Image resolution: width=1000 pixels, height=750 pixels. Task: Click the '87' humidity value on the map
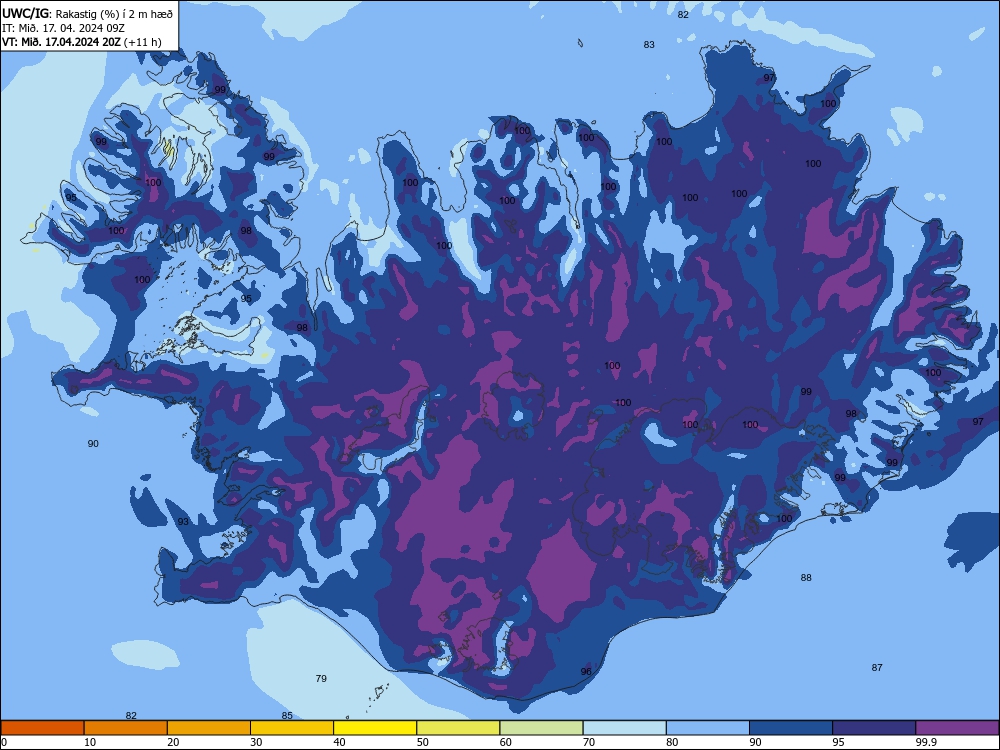(x=877, y=668)
